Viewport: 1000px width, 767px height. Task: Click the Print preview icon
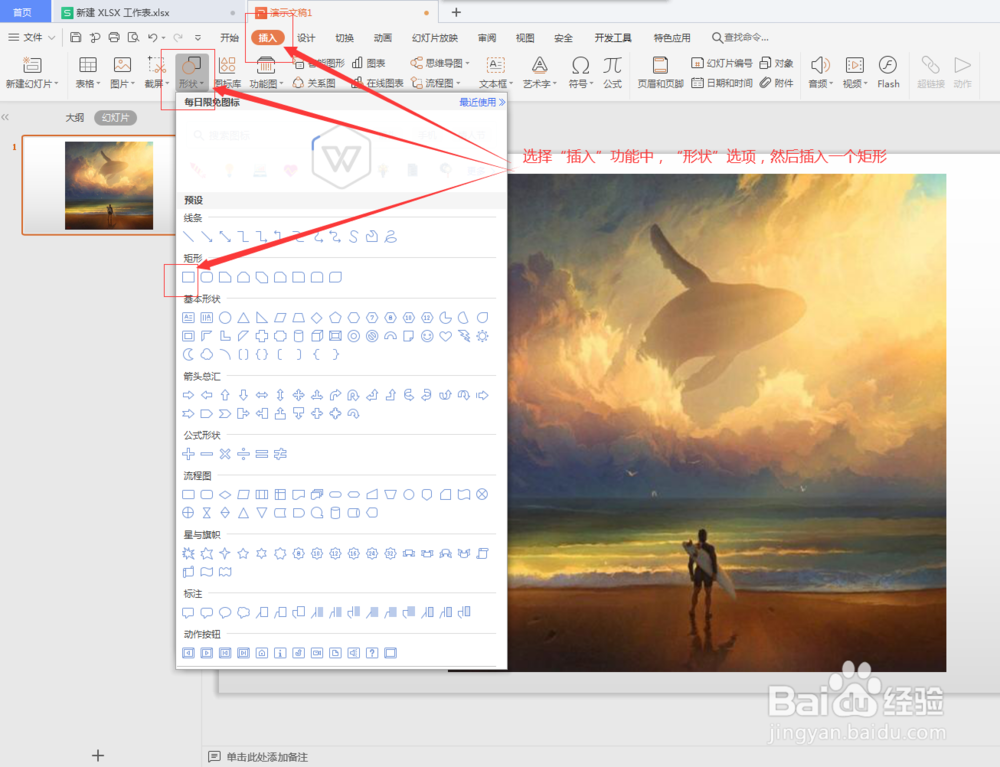(x=133, y=38)
